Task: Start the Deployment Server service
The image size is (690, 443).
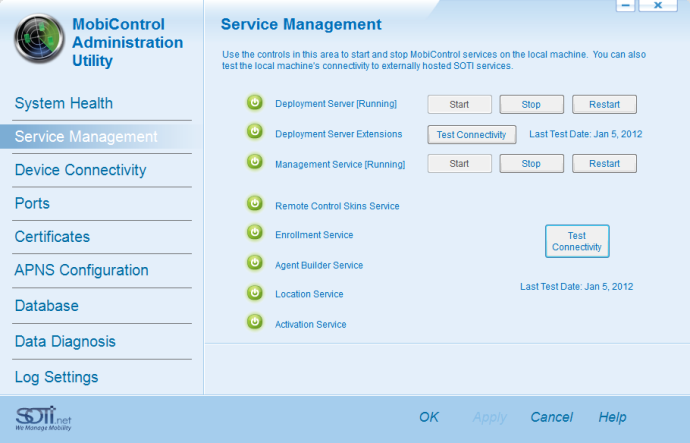Action: click(460, 104)
